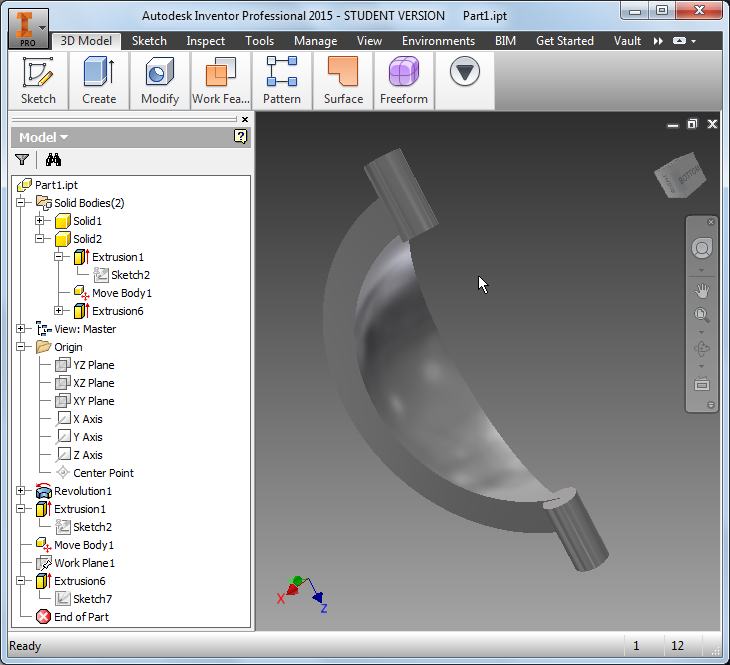Select the Pan hand tool
This screenshot has width=730, height=665.
pyautogui.click(x=702, y=292)
